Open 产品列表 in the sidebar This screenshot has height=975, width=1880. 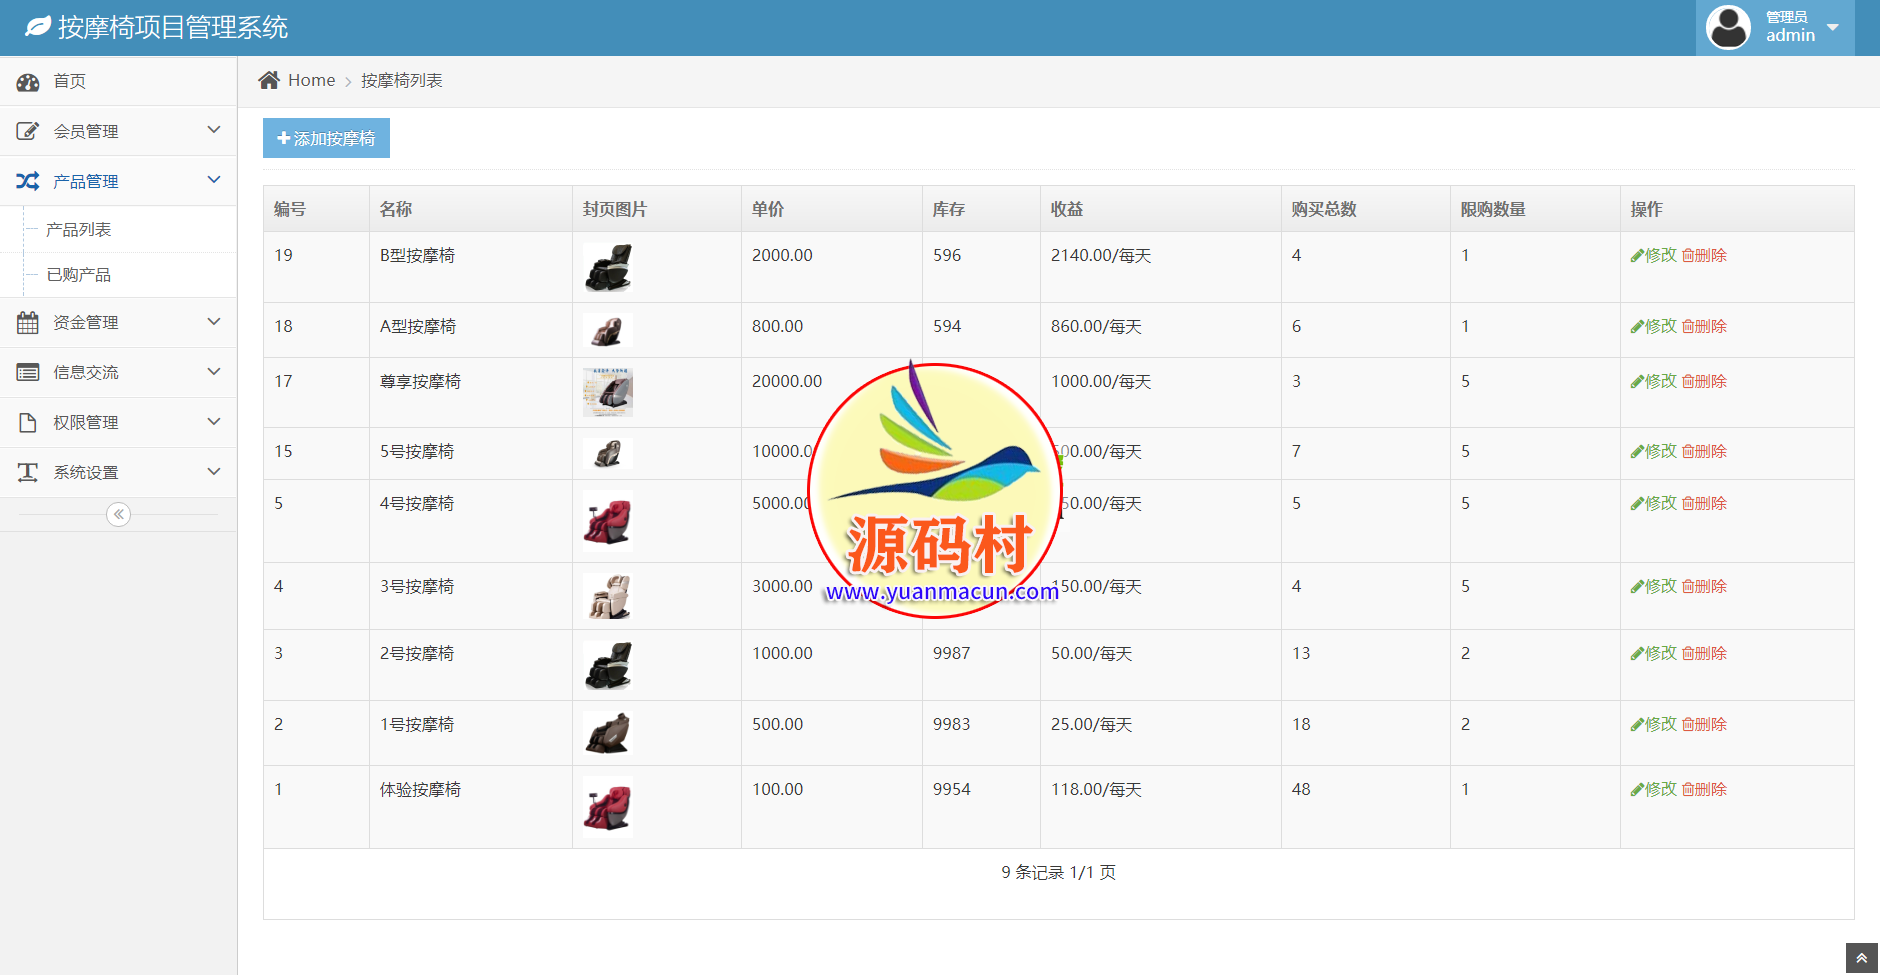pyautogui.click(x=79, y=230)
